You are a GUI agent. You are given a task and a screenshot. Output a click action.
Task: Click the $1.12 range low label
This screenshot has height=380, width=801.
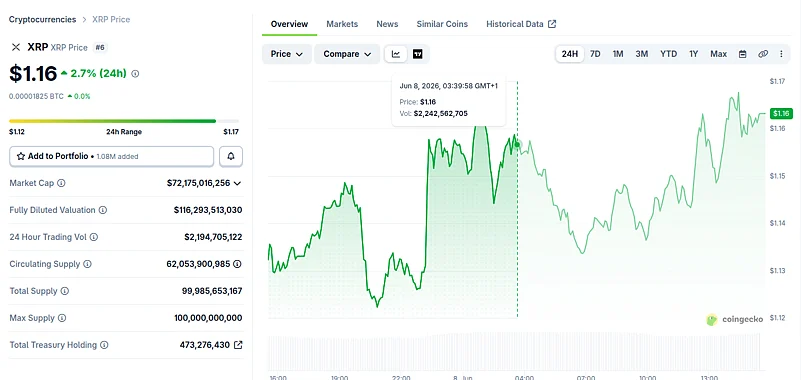point(17,132)
